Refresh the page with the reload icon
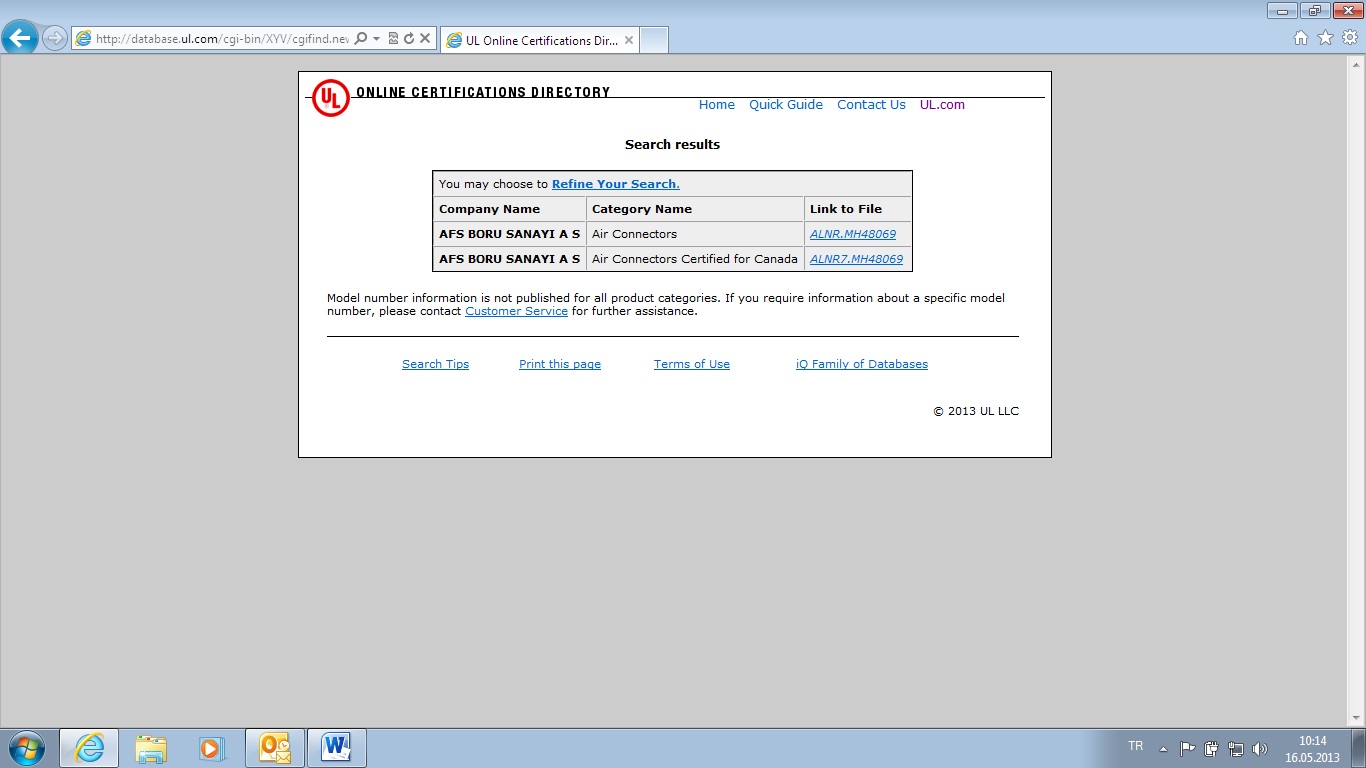Screen dimensions: 1366x768 (409, 39)
